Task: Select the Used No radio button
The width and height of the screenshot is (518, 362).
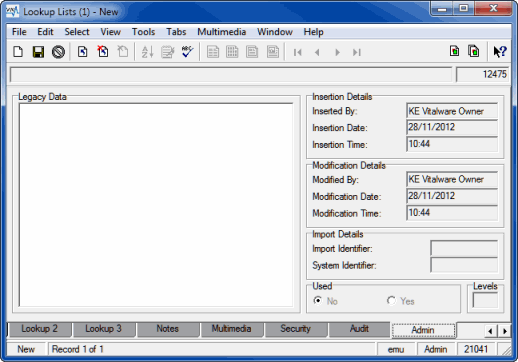Action: [x=318, y=301]
